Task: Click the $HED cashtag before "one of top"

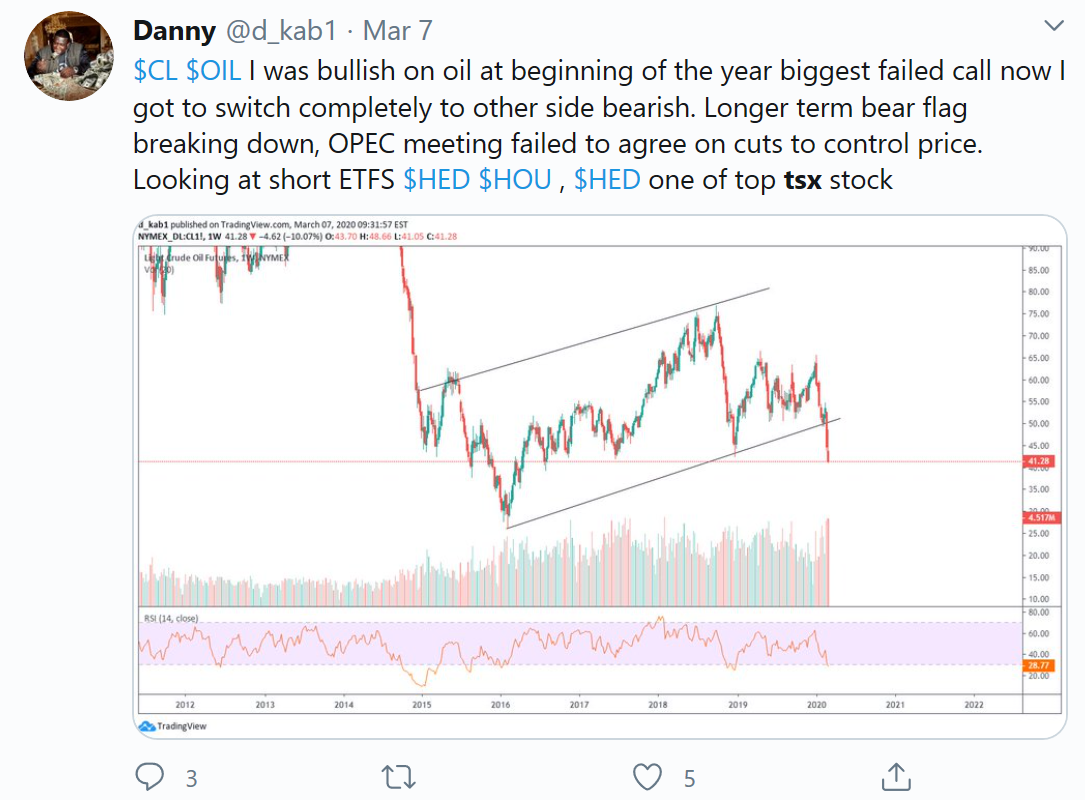Action: point(607,181)
